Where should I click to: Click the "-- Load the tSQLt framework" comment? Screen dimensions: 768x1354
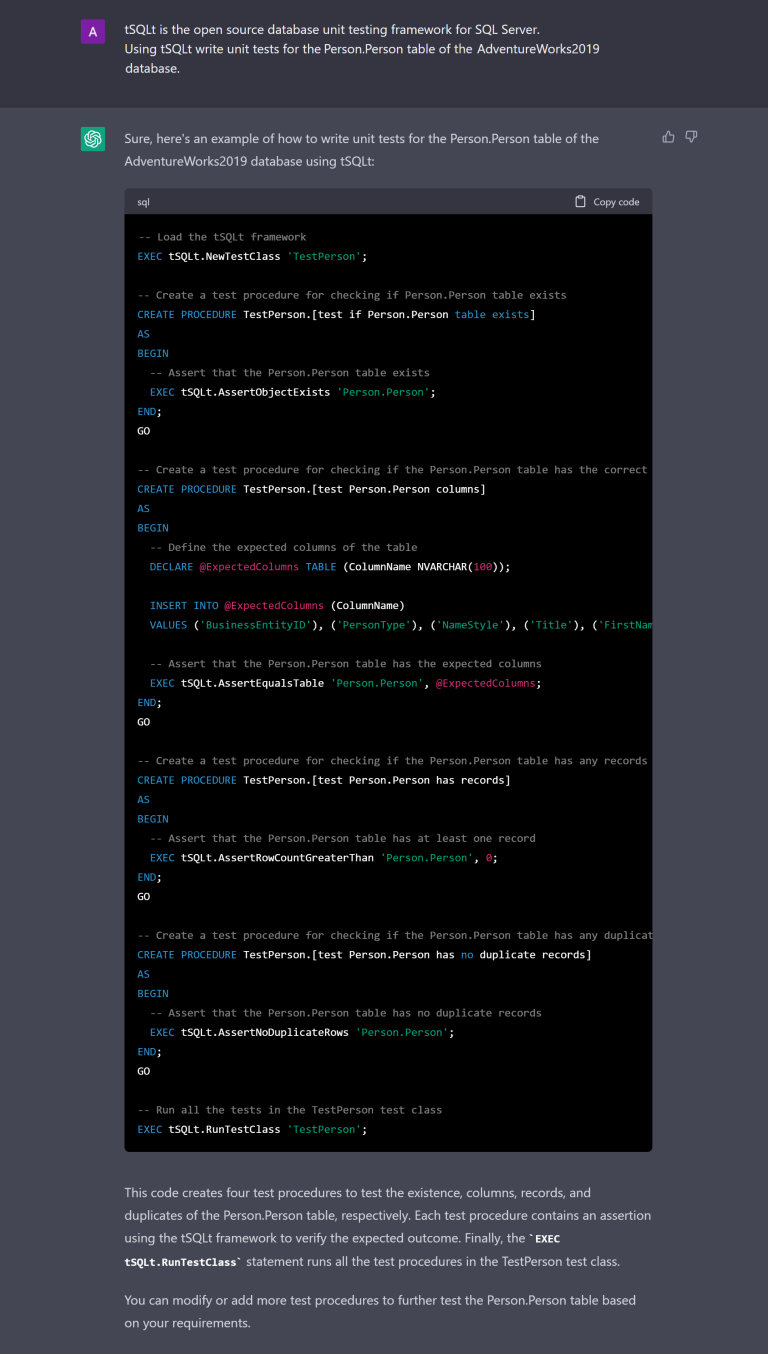point(222,237)
